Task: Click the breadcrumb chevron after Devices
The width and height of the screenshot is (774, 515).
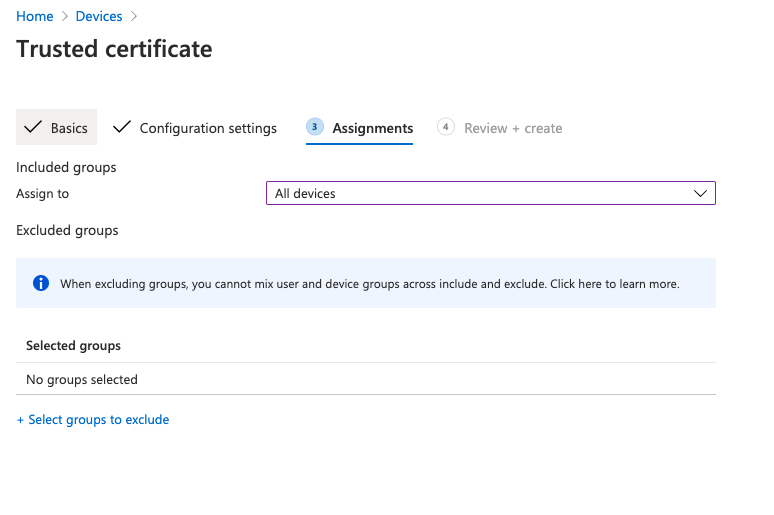Action: click(x=134, y=17)
